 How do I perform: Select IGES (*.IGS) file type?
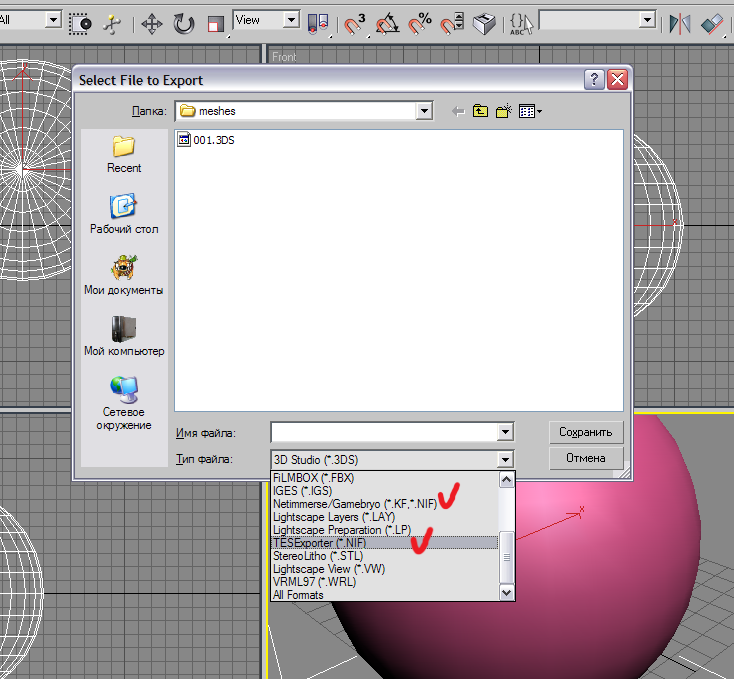tap(385, 491)
